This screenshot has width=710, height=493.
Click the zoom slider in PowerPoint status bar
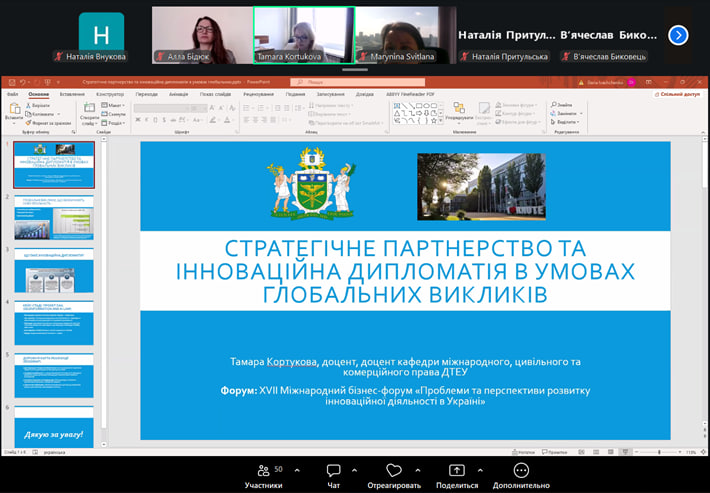[x=658, y=453]
